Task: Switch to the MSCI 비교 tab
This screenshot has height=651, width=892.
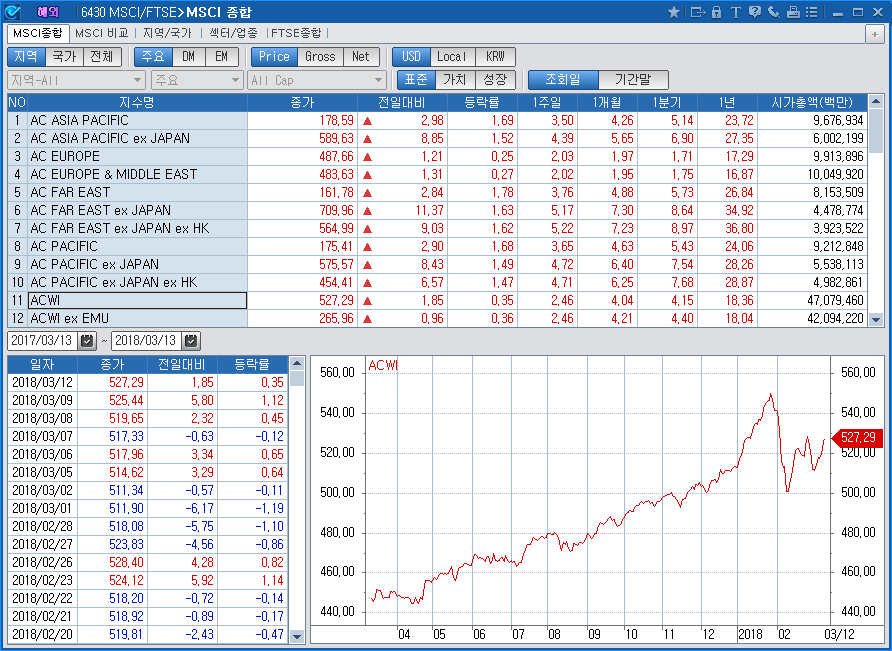Action: pos(103,33)
